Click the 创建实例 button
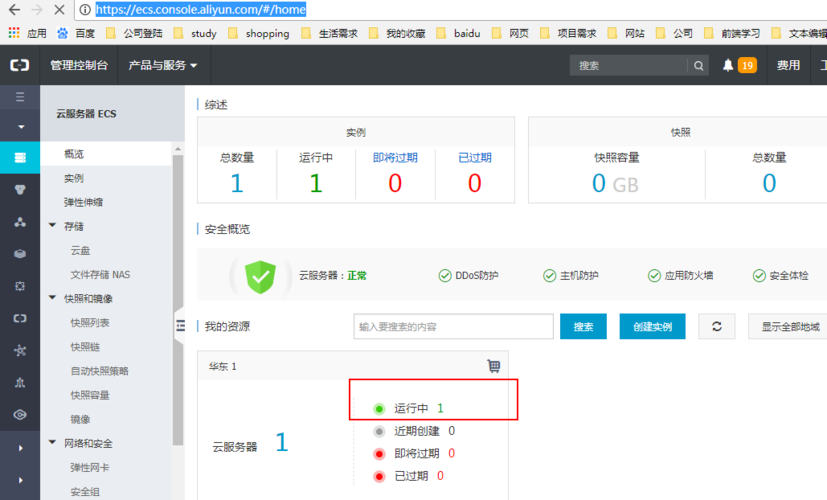Viewport: 827px width, 500px height. pos(652,326)
